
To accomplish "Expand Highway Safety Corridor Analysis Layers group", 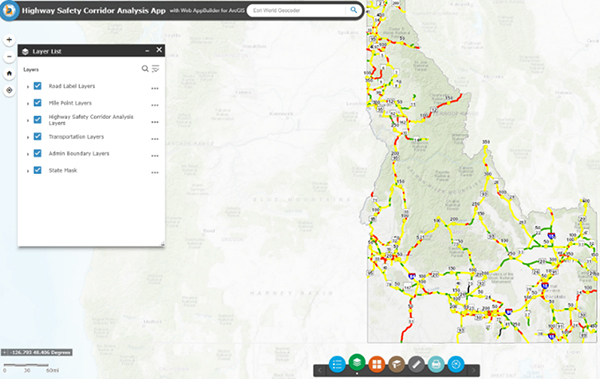I will pos(28,121).
